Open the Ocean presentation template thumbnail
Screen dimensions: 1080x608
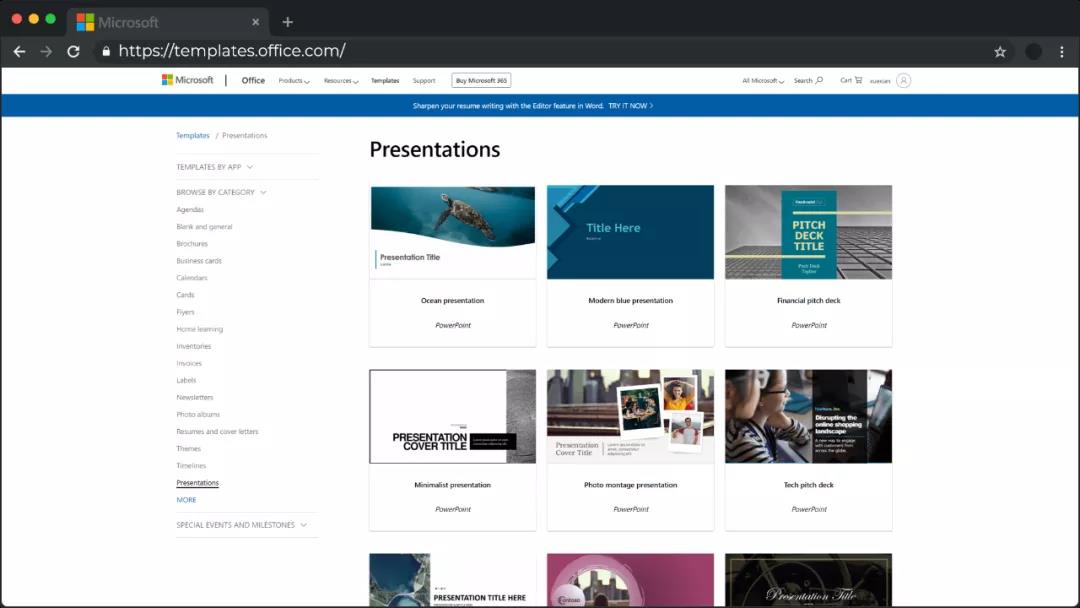tap(452, 232)
